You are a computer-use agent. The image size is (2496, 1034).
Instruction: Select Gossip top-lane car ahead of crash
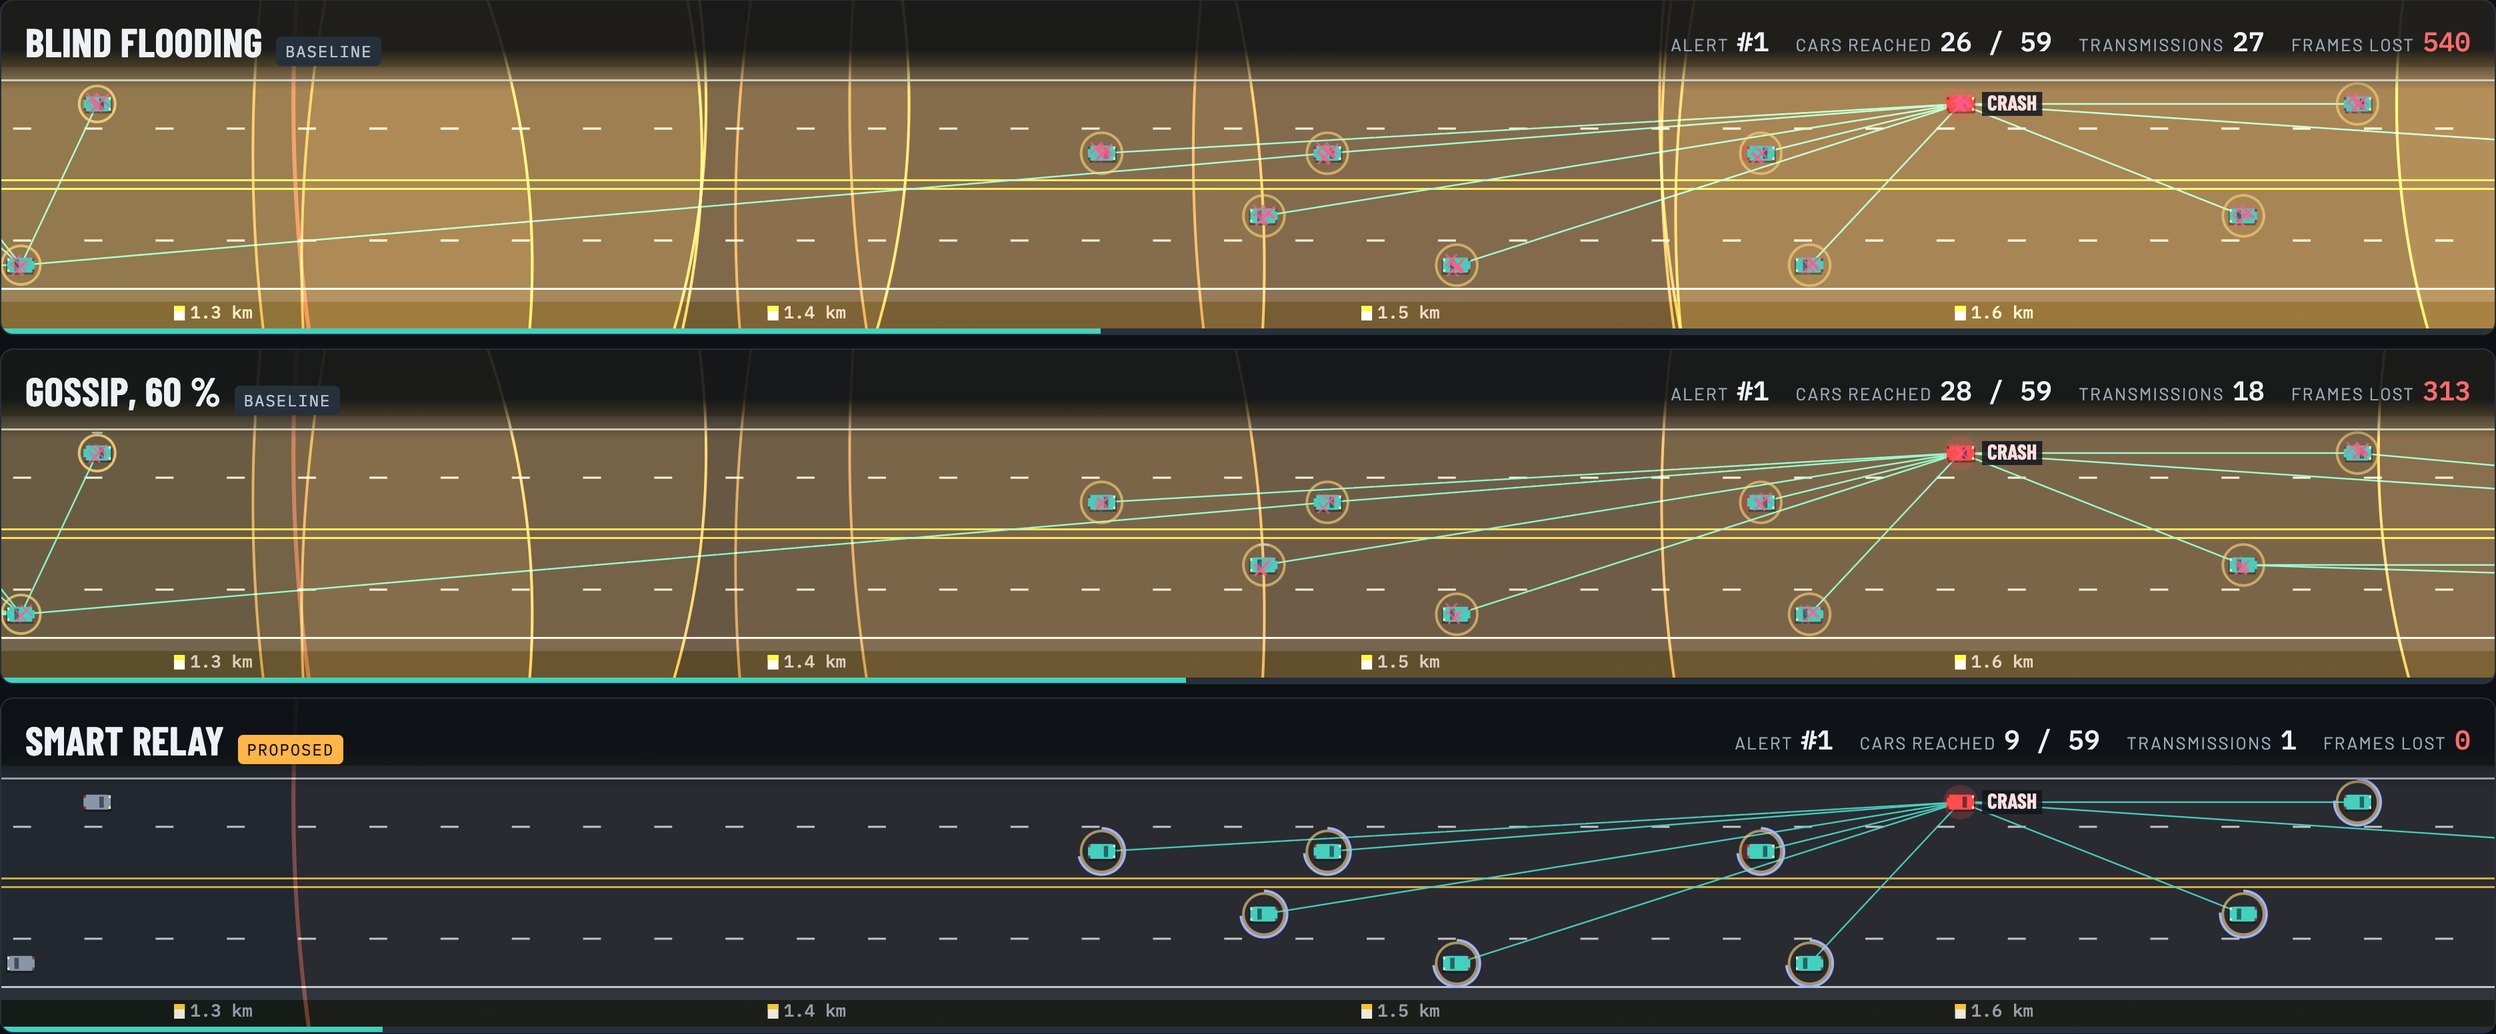[x=2357, y=453]
